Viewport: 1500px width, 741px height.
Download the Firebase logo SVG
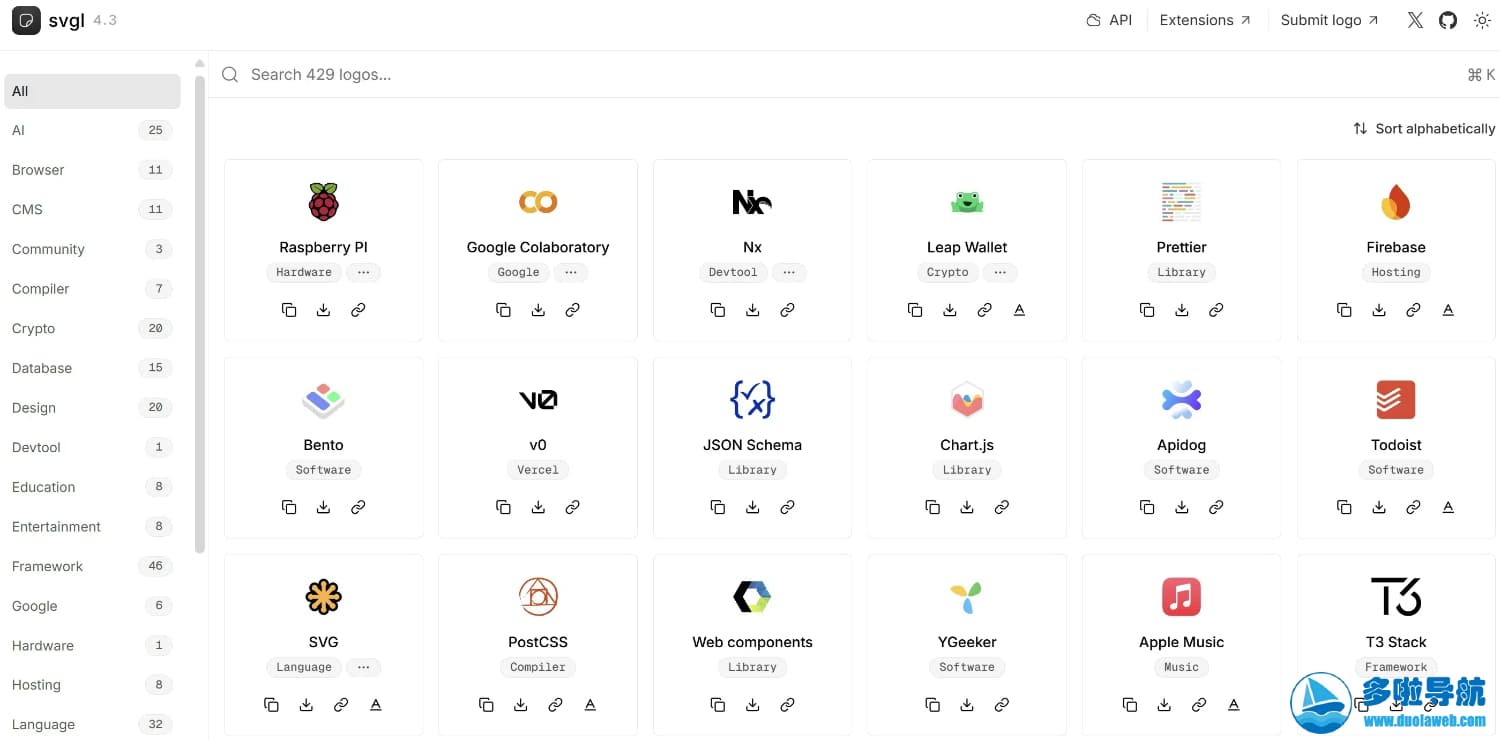(x=1379, y=310)
